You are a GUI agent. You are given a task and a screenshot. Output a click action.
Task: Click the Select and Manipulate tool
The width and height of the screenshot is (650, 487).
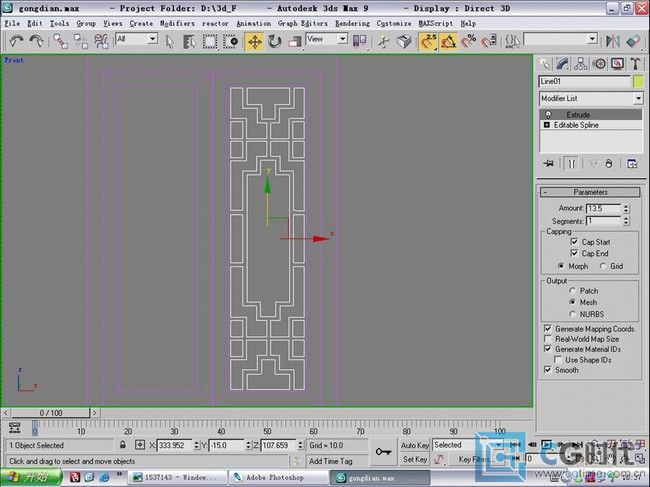pyautogui.click(x=384, y=41)
